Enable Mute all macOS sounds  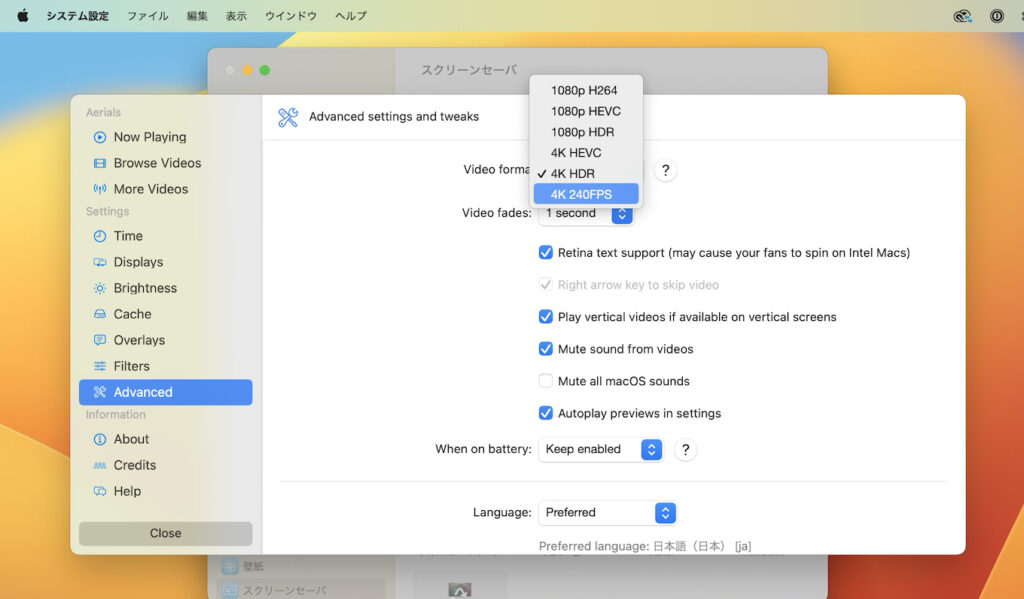(x=546, y=381)
